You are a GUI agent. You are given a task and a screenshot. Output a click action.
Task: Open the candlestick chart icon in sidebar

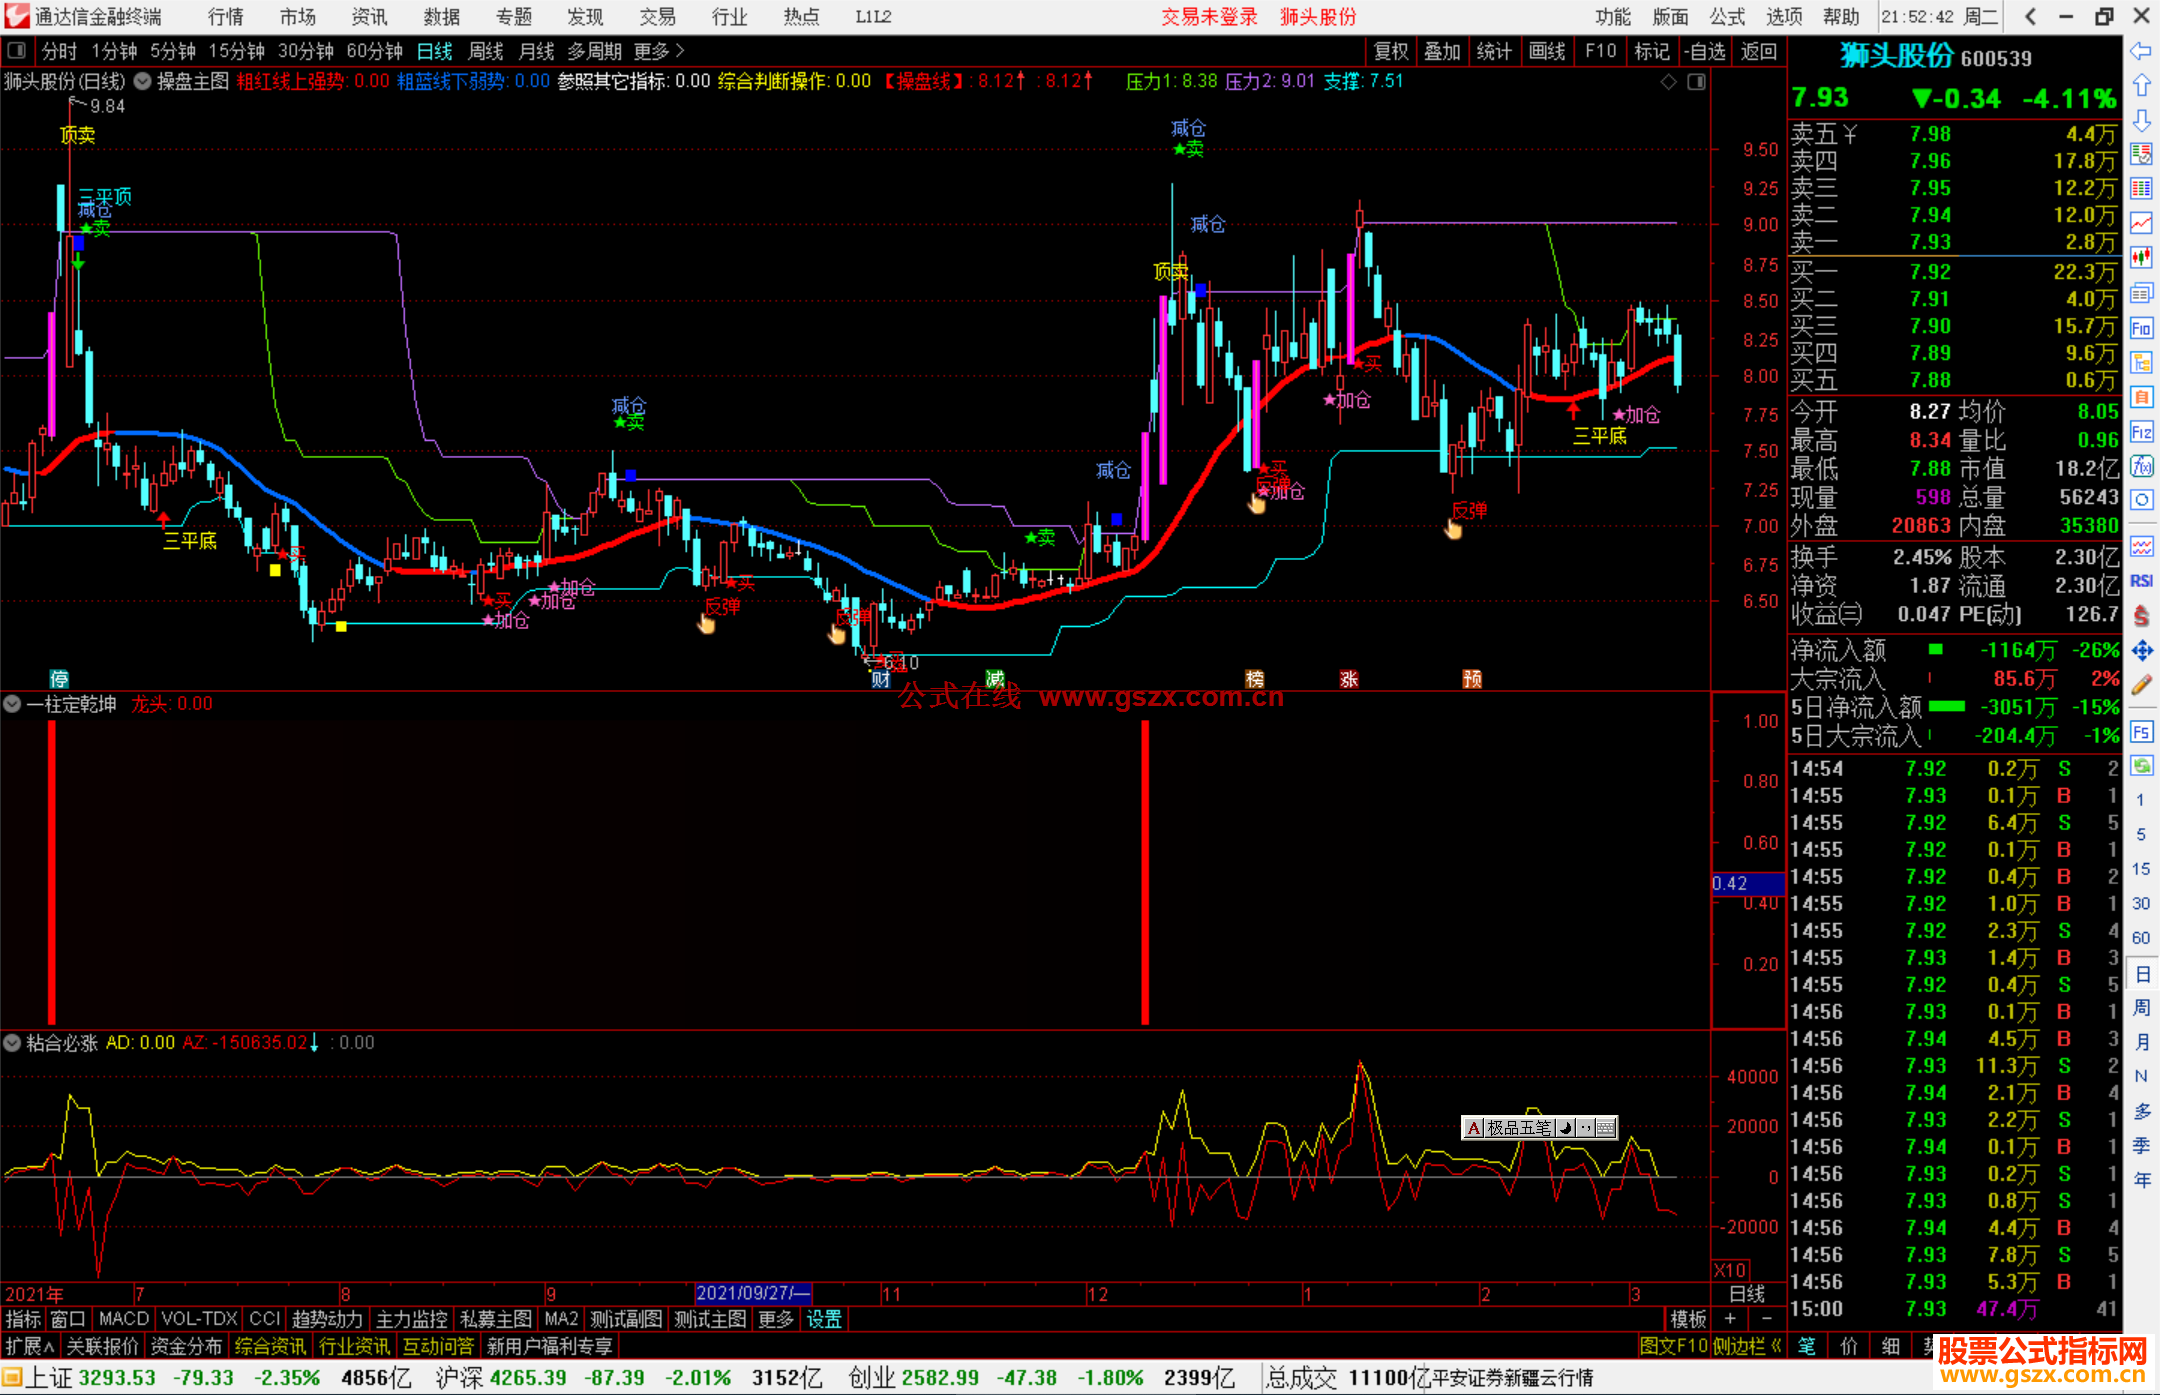point(2141,257)
